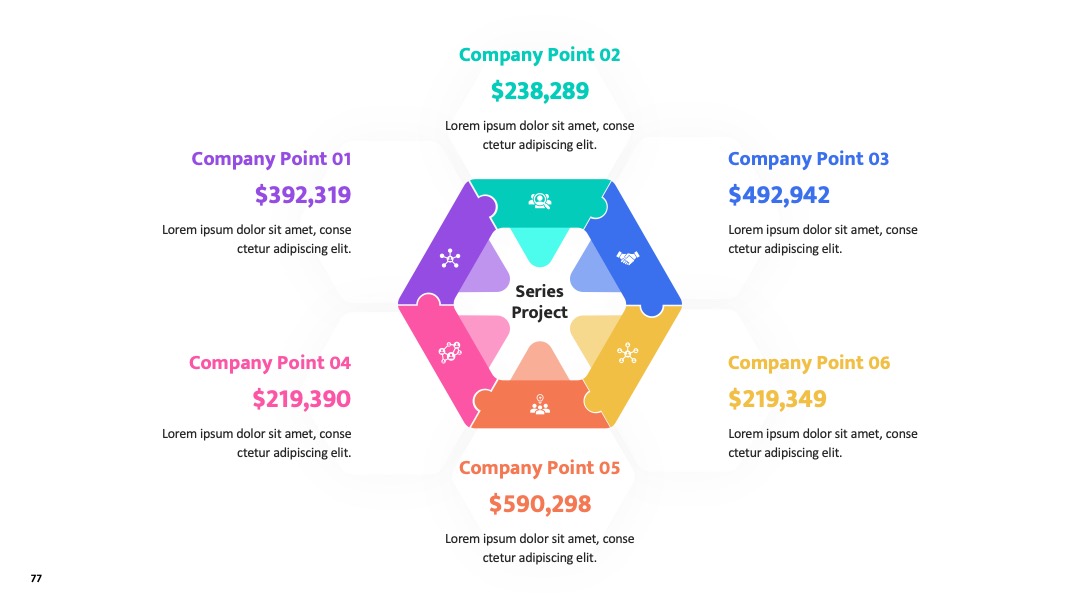Click the team search icon on teal piece
This screenshot has height=608, width=1080.
pos(540,200)
